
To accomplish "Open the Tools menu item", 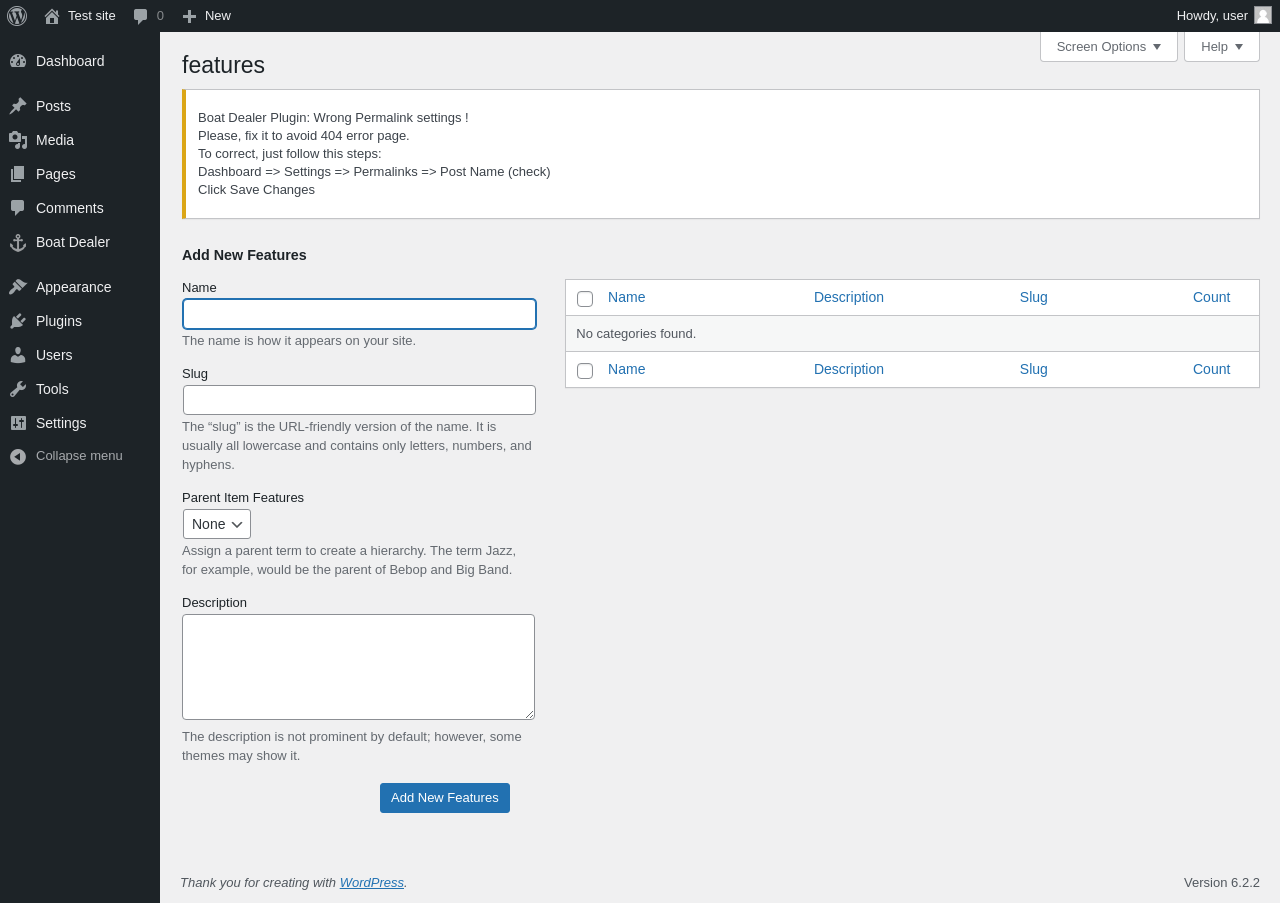I will click(x=80, y=389).
